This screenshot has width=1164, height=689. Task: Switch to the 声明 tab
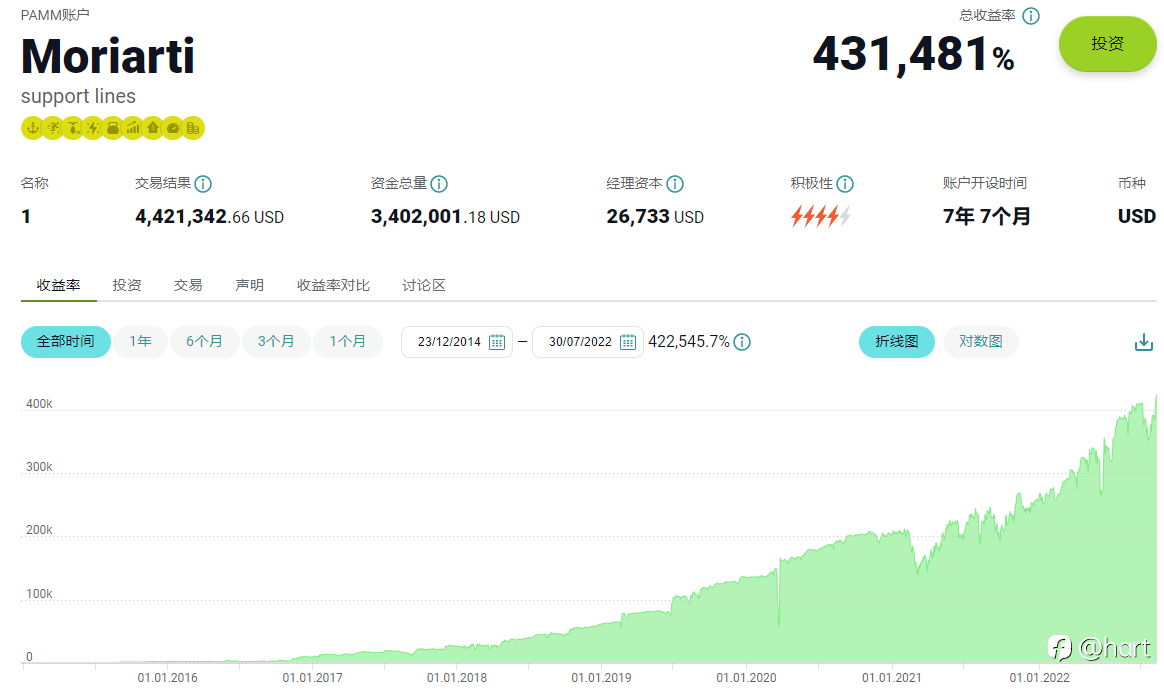tap(249, 285)
